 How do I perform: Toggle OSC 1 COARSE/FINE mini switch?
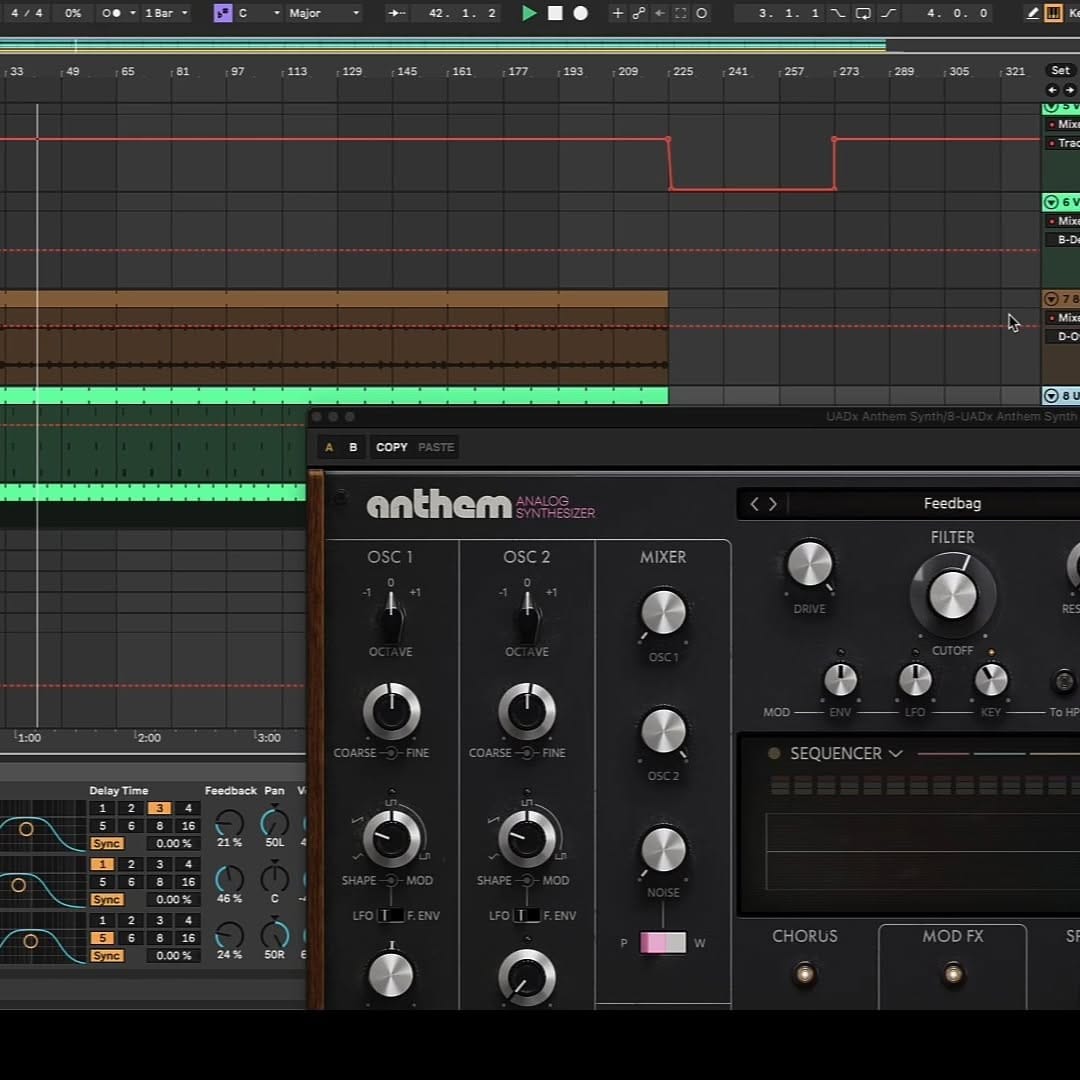point(391,753)
